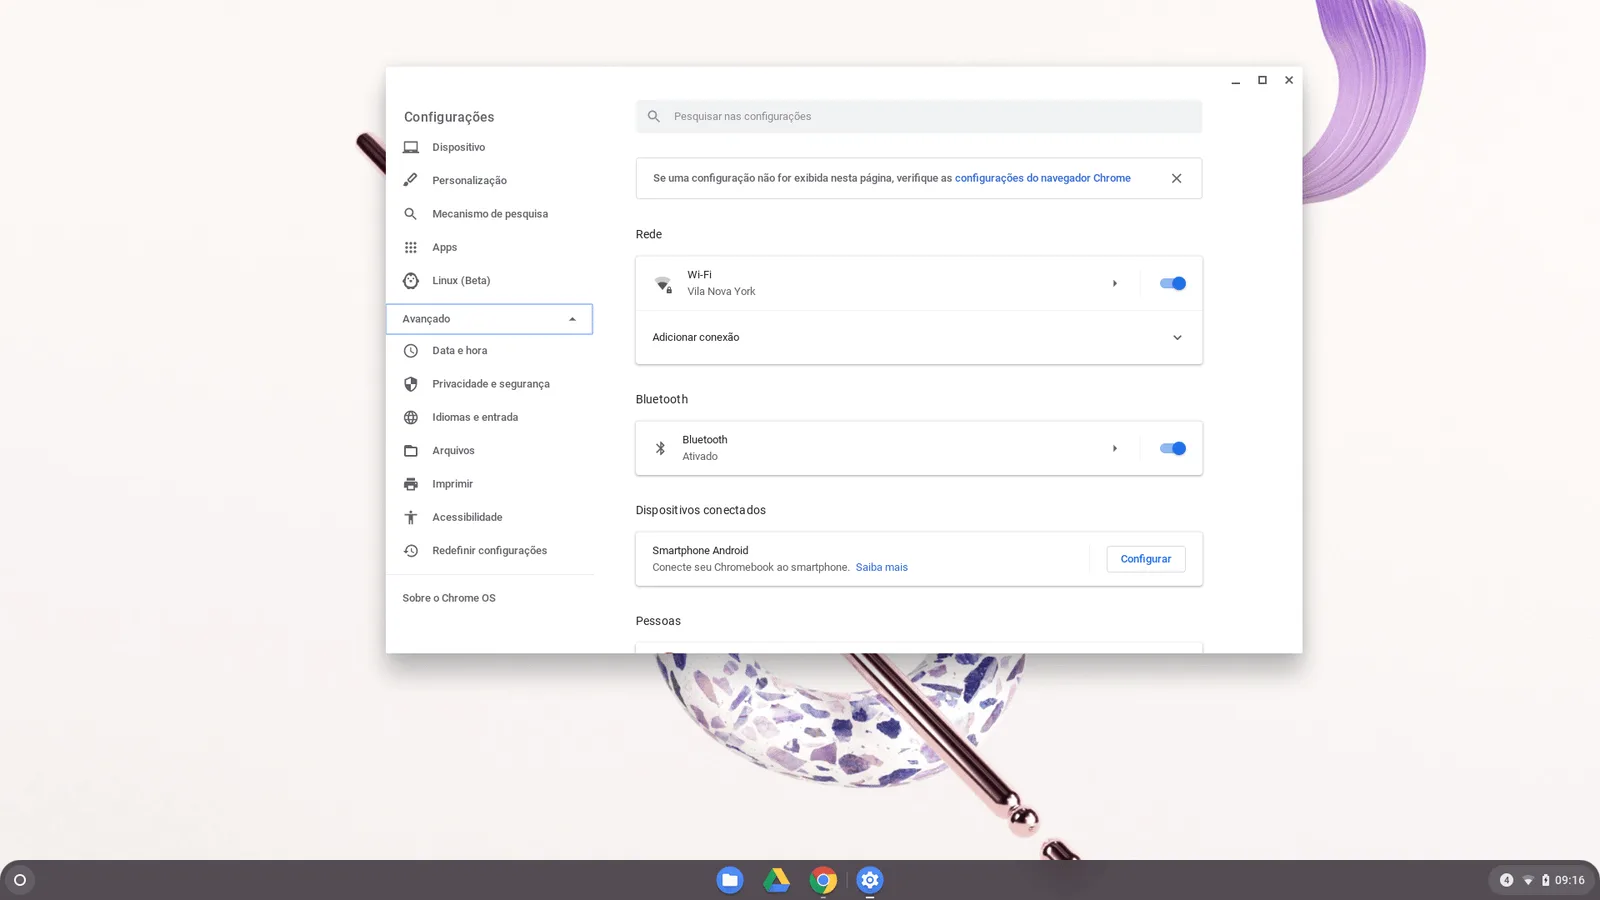This screenshot has width=1600, height=900.
Task: Click the Privacidade e segurança shield icon
Action: (x=410, y=384)
